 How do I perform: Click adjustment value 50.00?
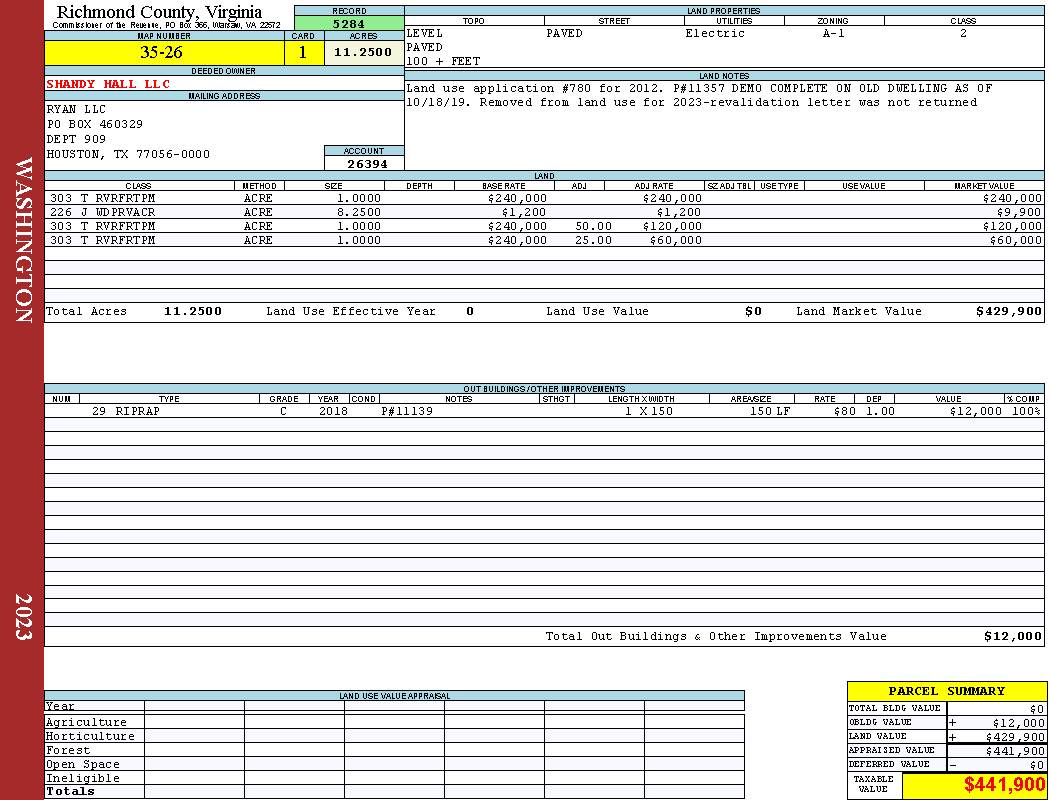(593, 226)
